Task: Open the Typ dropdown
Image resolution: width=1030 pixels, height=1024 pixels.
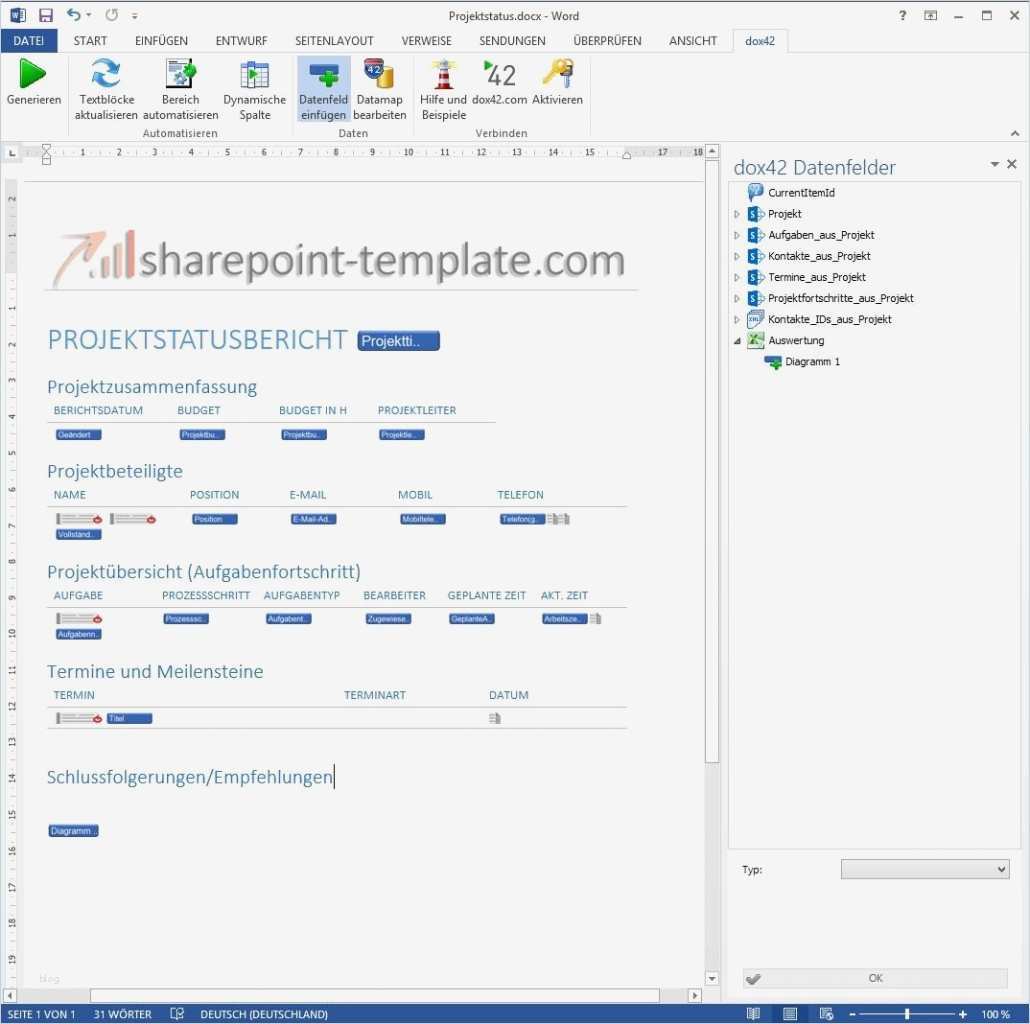Action: click(924, 868)
